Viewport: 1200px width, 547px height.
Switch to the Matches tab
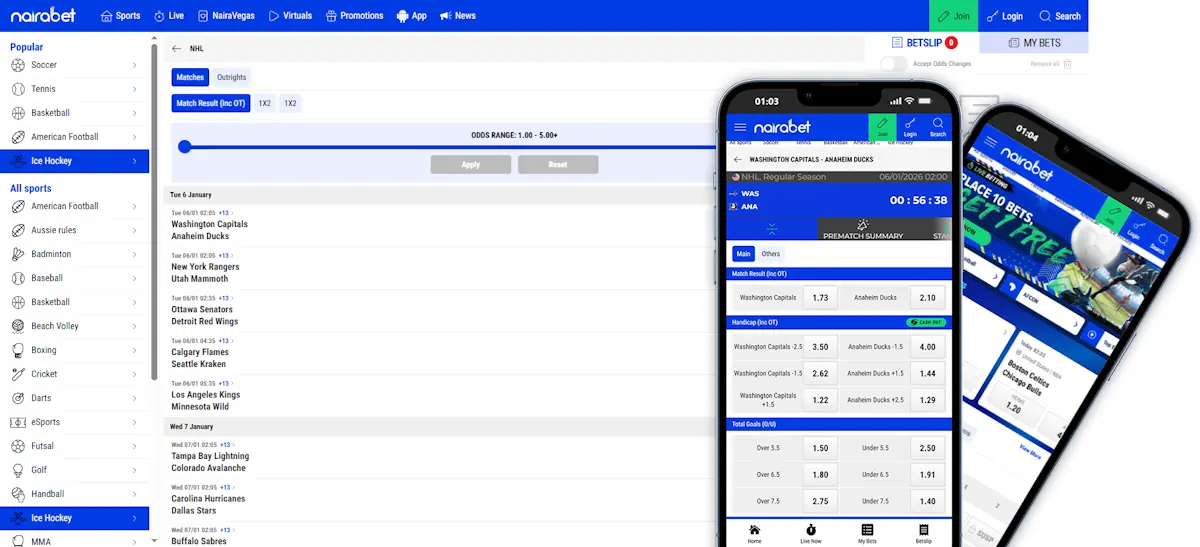(x=190, y=77)
